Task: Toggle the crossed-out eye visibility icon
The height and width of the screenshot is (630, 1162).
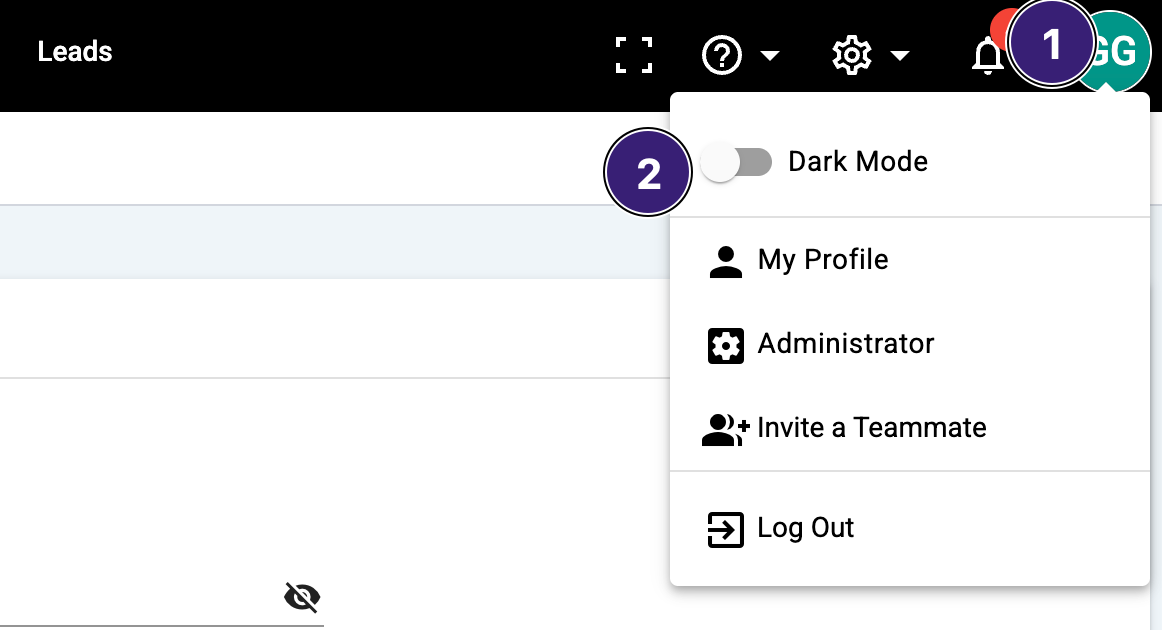Action: tap(302, 597)
